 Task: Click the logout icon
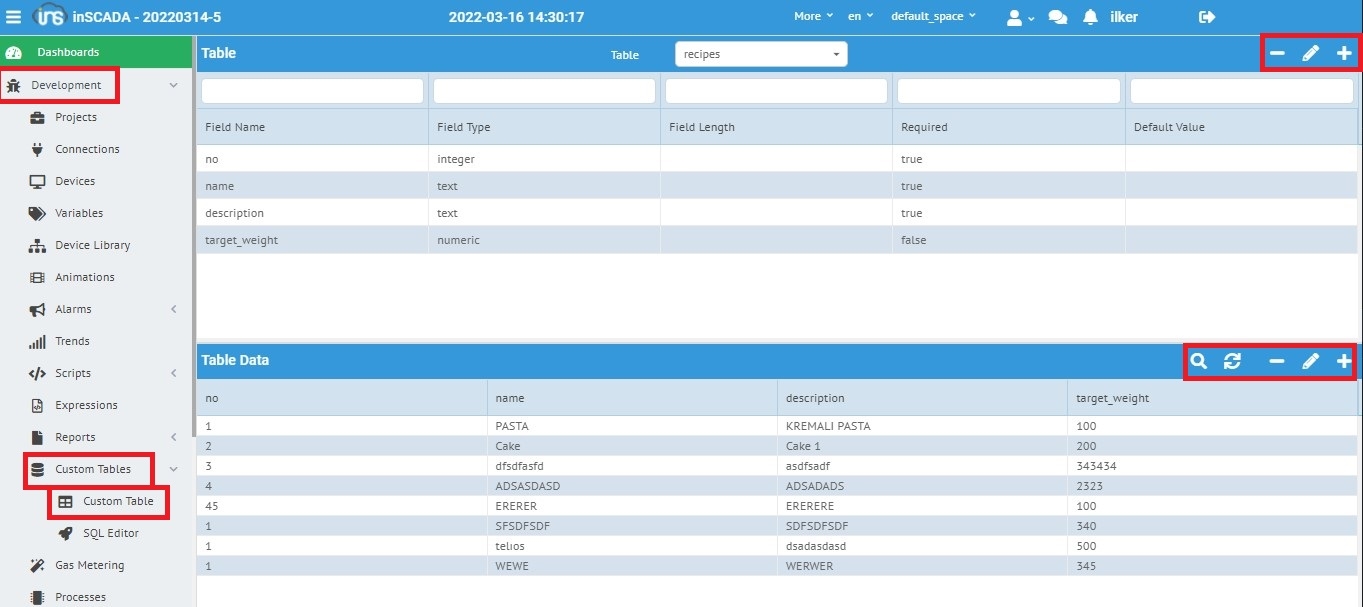1207,17
